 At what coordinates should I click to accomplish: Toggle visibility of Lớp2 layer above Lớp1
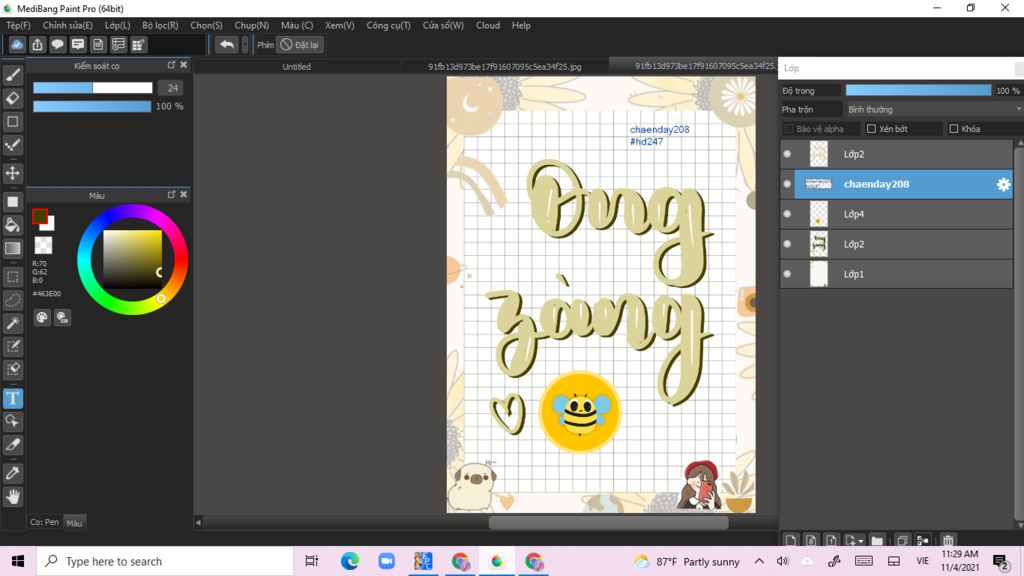(x=787, y=244)
